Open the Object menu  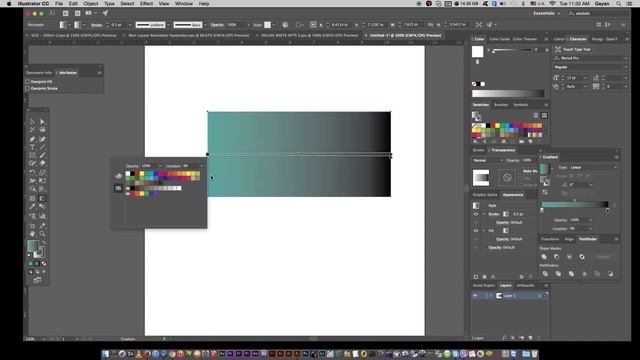(91, 4)
